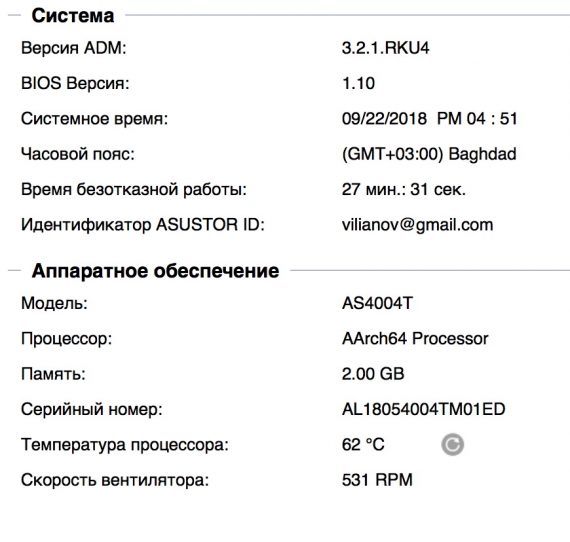Click the uptime value 27 мин.: 31 сек.
570x542 pixels.
(404, 189)
